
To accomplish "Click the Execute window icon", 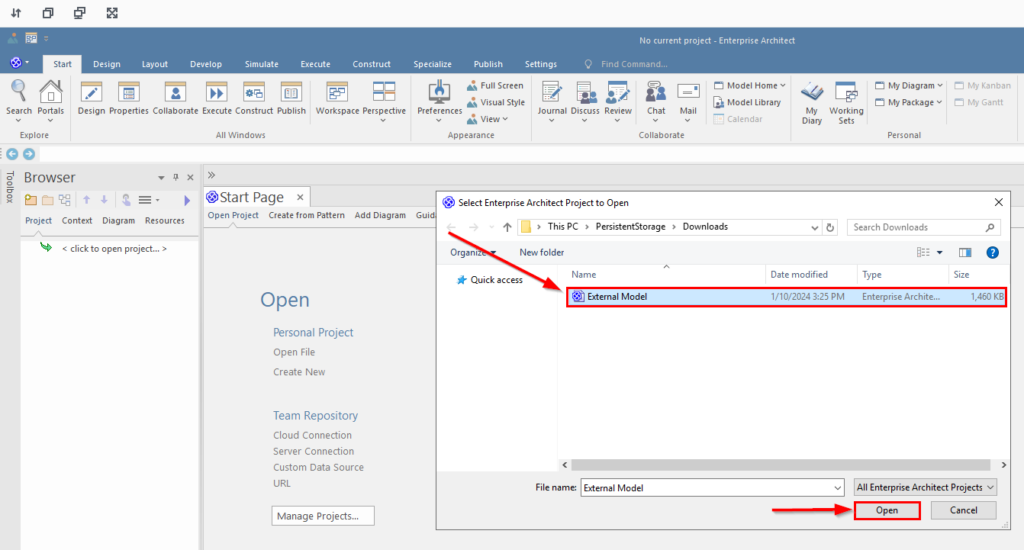I will click(x=216, y=98).
